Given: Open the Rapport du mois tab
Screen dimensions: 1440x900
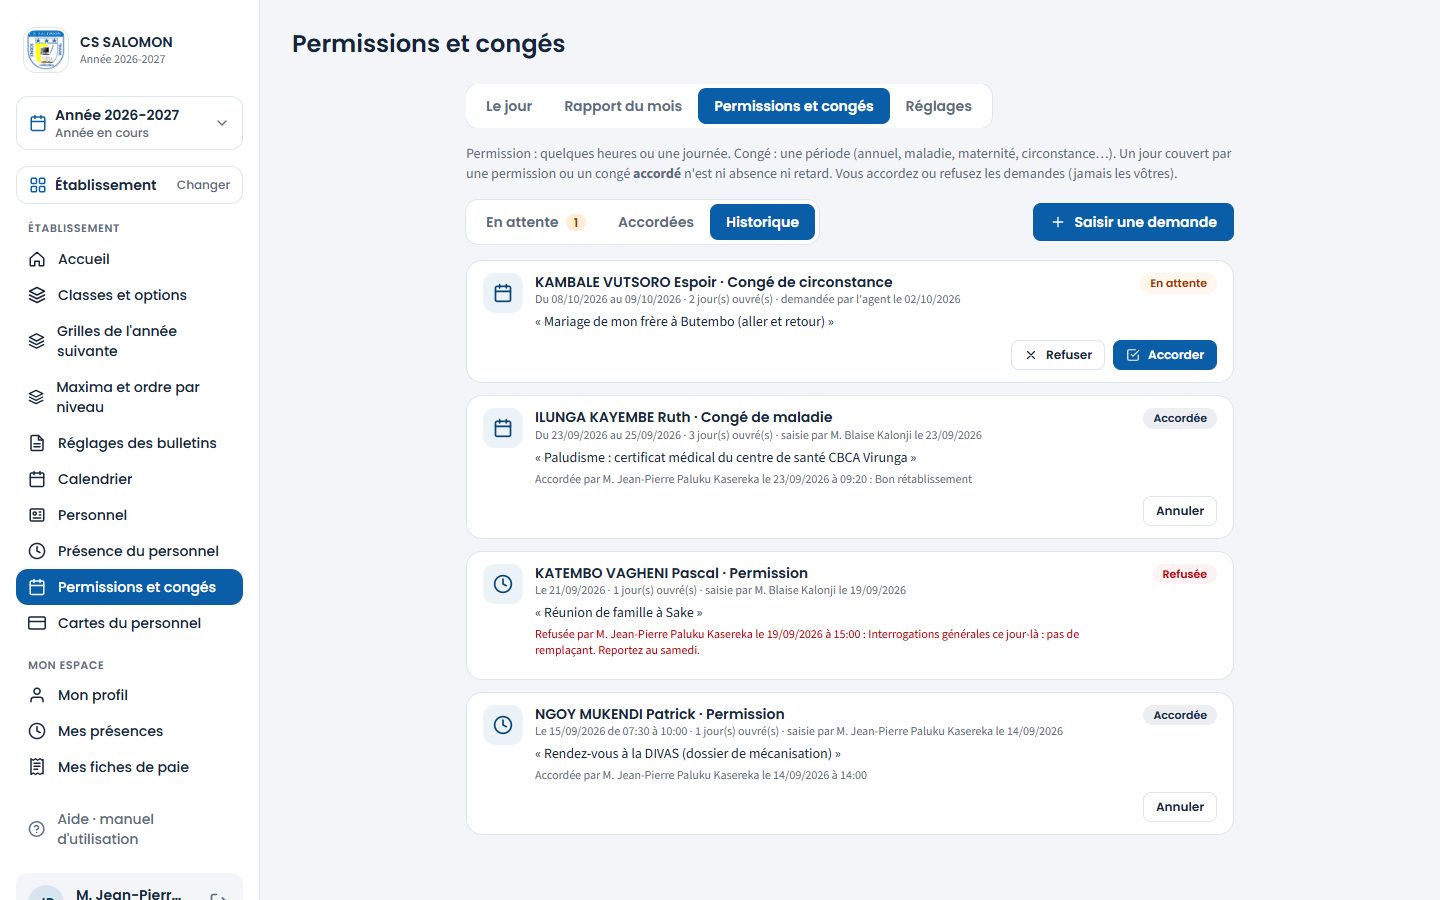Looking at the screenshot, I should click(x=623, y=106).
